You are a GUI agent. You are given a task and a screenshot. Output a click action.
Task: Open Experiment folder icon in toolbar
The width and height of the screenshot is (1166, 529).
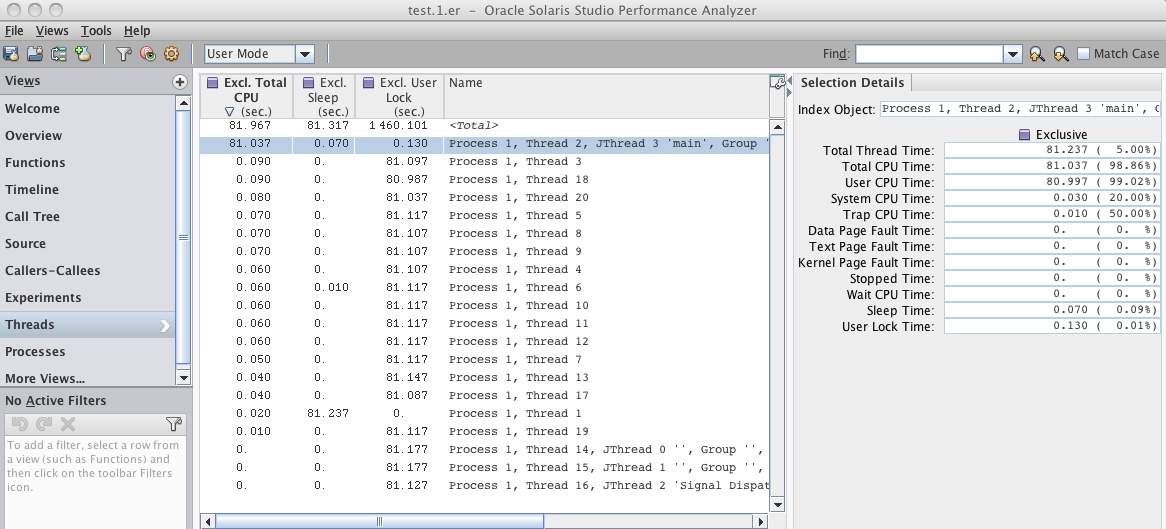point(35,54)
